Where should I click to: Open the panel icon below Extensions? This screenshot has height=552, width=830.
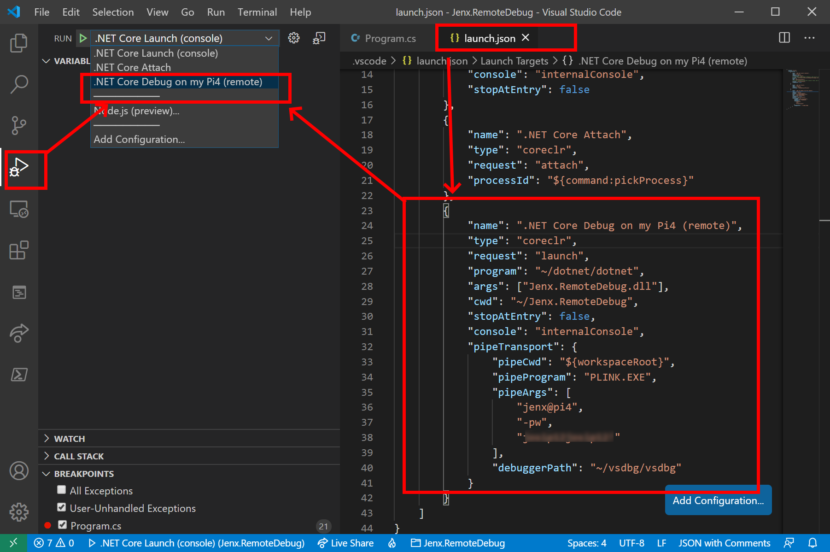(19, 292)
